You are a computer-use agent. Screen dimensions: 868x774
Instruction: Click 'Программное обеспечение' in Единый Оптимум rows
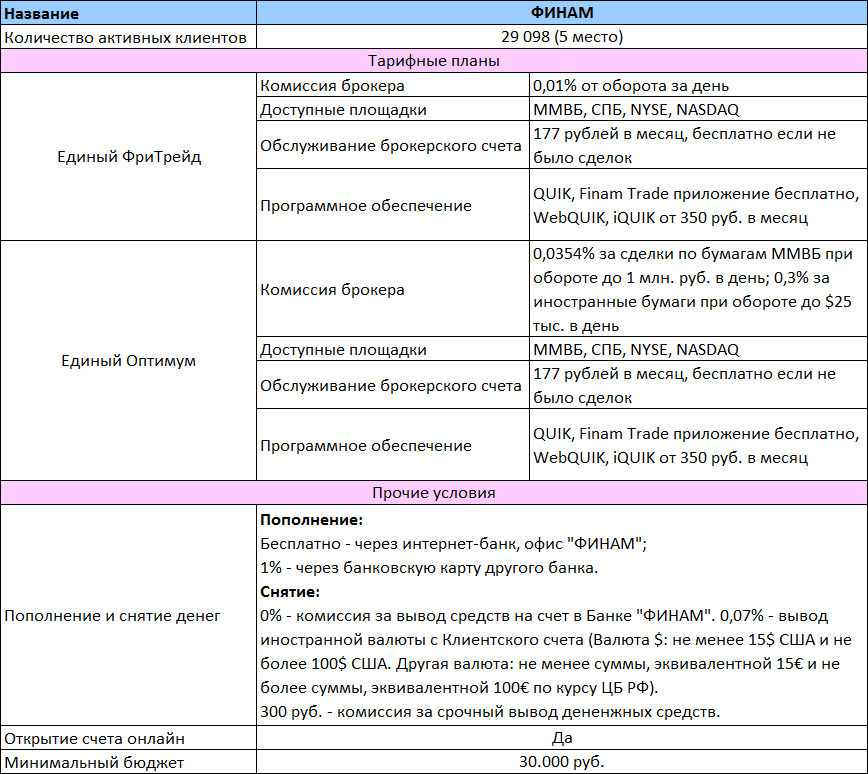[x=392, y=445]
